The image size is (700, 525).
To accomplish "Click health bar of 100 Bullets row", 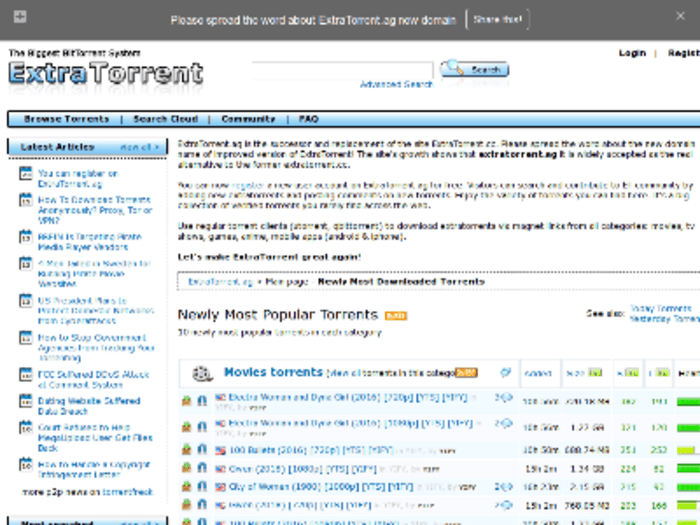I will coord(688,450).
